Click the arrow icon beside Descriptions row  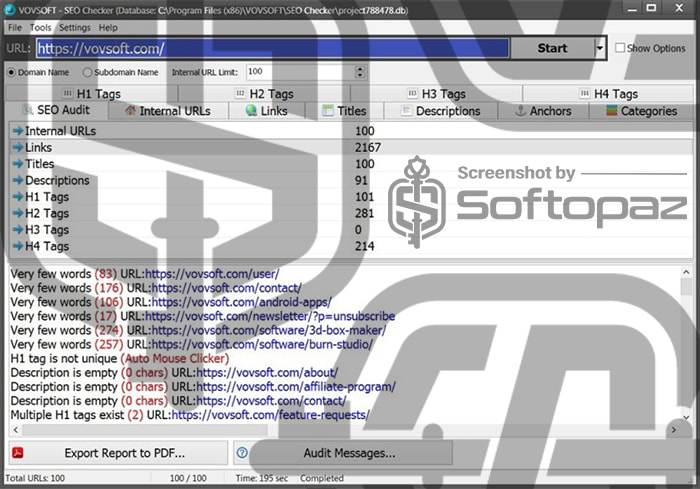pyautogui.click(x=18, y=180)
